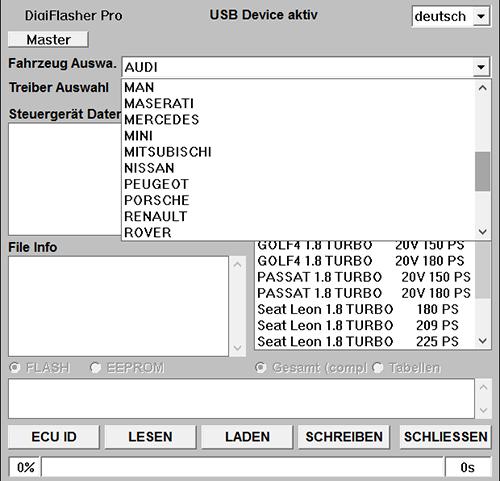This screenshot has height=481, width=500.
Task: Choose the Tabellen radio option
Action: (x=377, y=367)
